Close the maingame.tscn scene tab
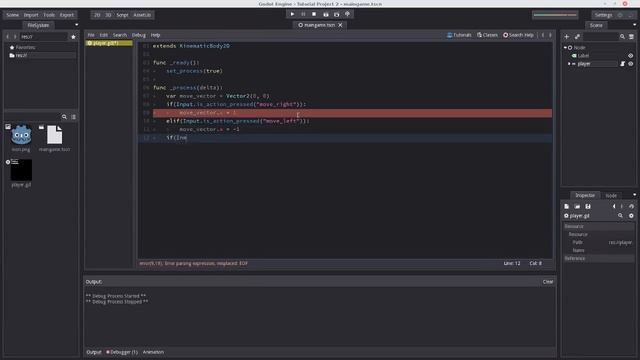Screen dimensions: 640x360 tap(340, 25)
